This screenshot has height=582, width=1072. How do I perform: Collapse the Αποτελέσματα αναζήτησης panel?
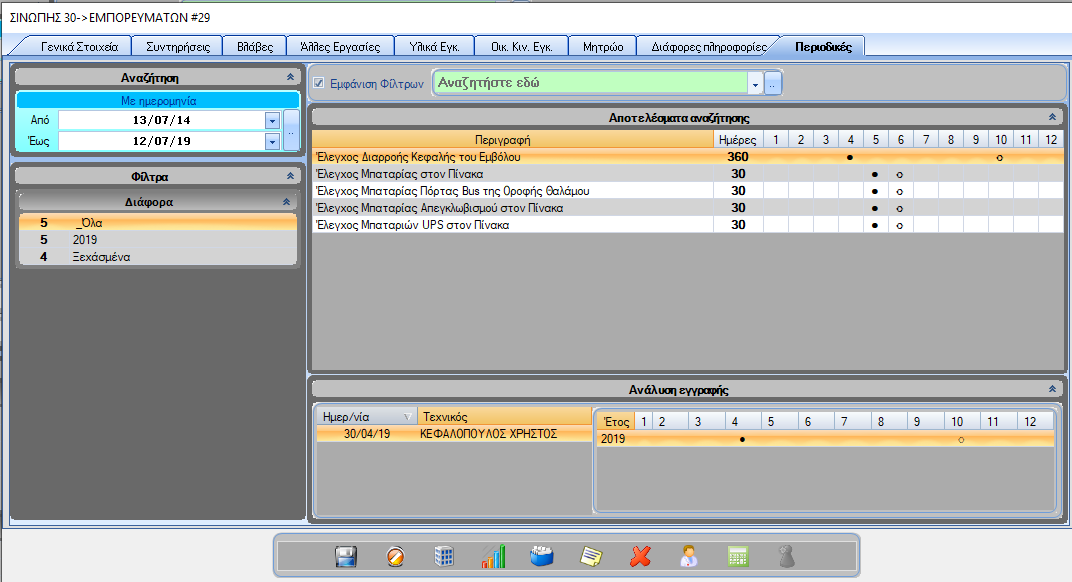(x=1052, y=117)
